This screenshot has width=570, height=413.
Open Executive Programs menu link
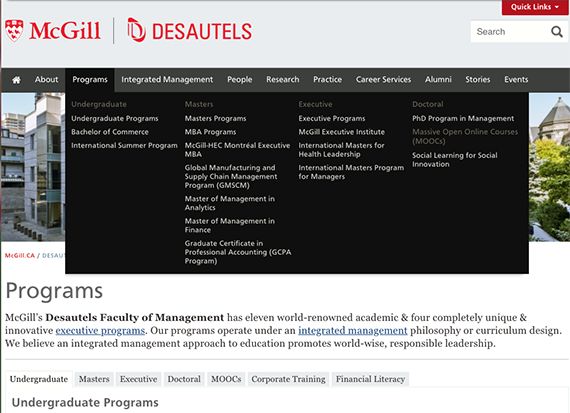pyautogui.click(x=332, y=119)
